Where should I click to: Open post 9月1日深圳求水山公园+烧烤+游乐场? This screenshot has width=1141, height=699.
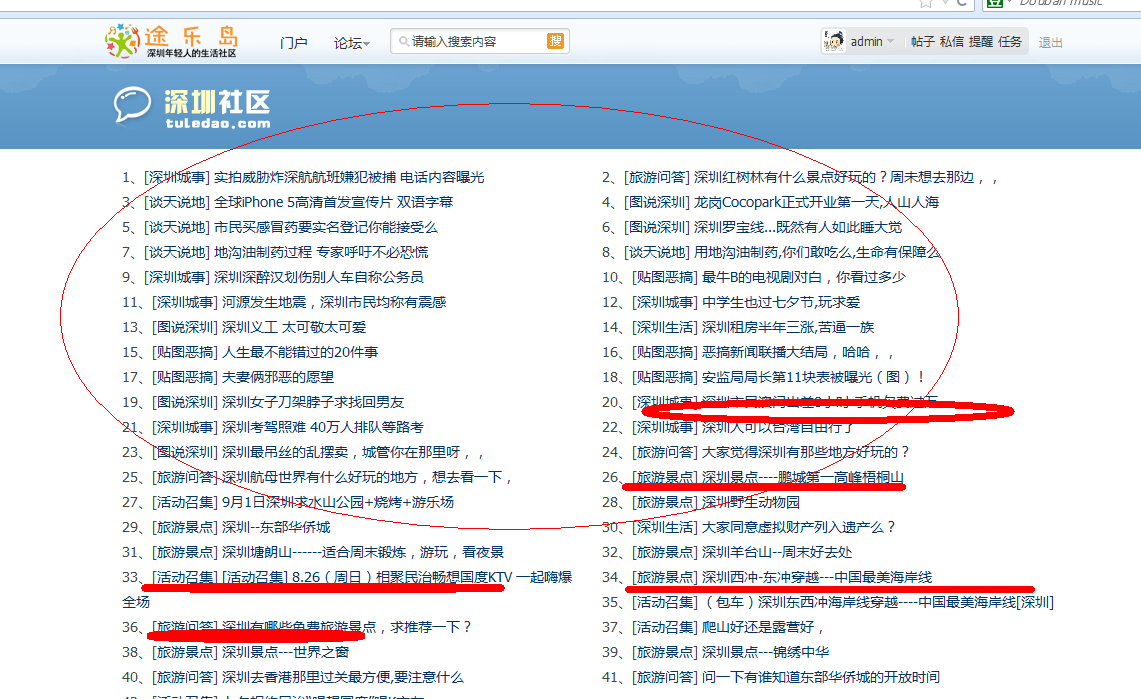pyautogui.click(x=338, y=503)
